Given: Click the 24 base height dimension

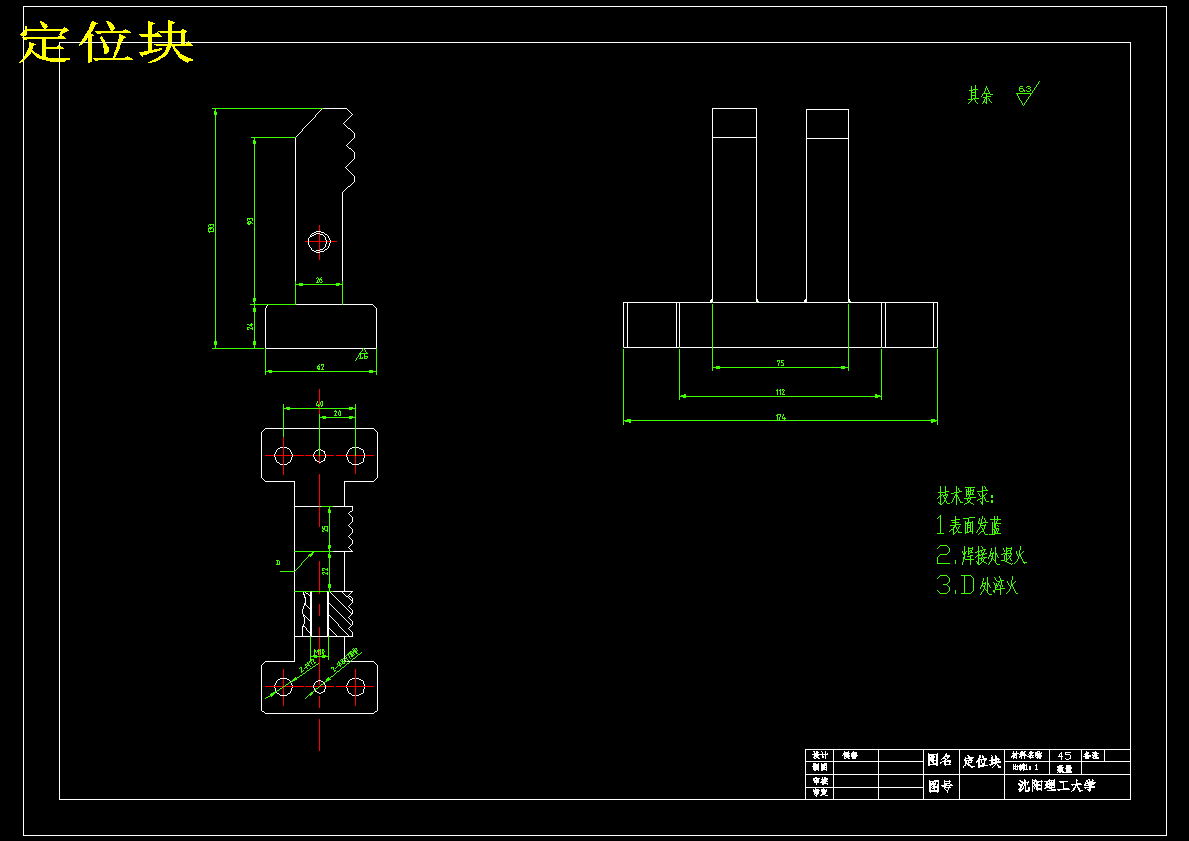Looking at the screenshot, I should coord(250,327).
